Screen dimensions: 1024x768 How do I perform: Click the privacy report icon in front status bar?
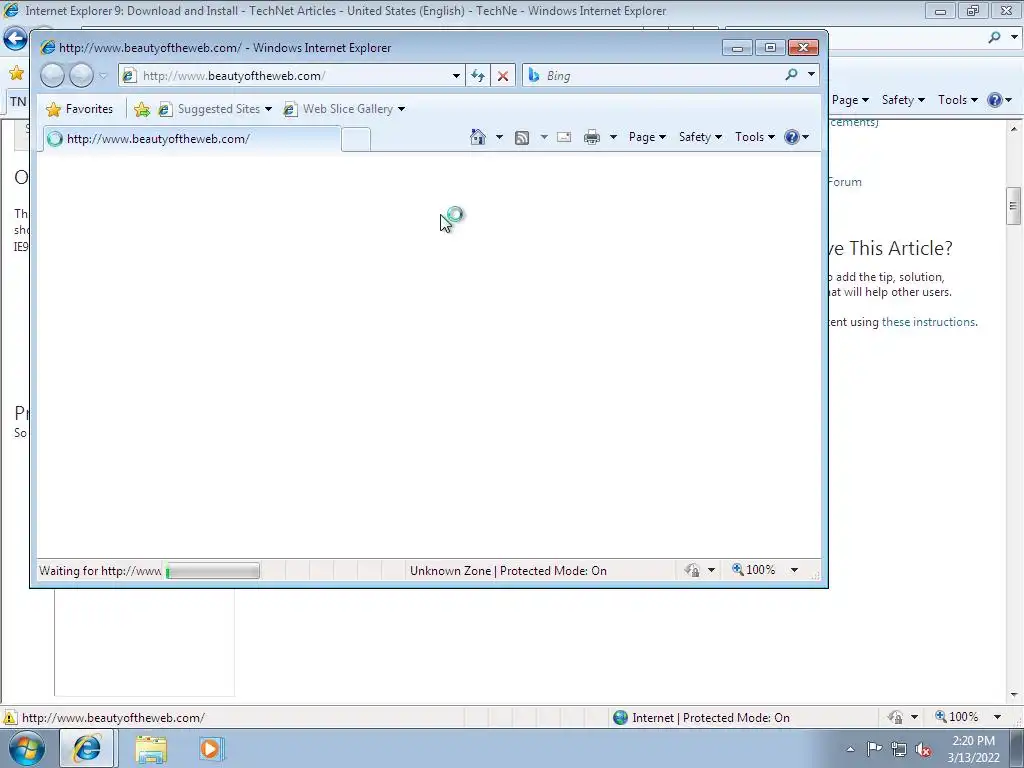click(x=692, y=570)
